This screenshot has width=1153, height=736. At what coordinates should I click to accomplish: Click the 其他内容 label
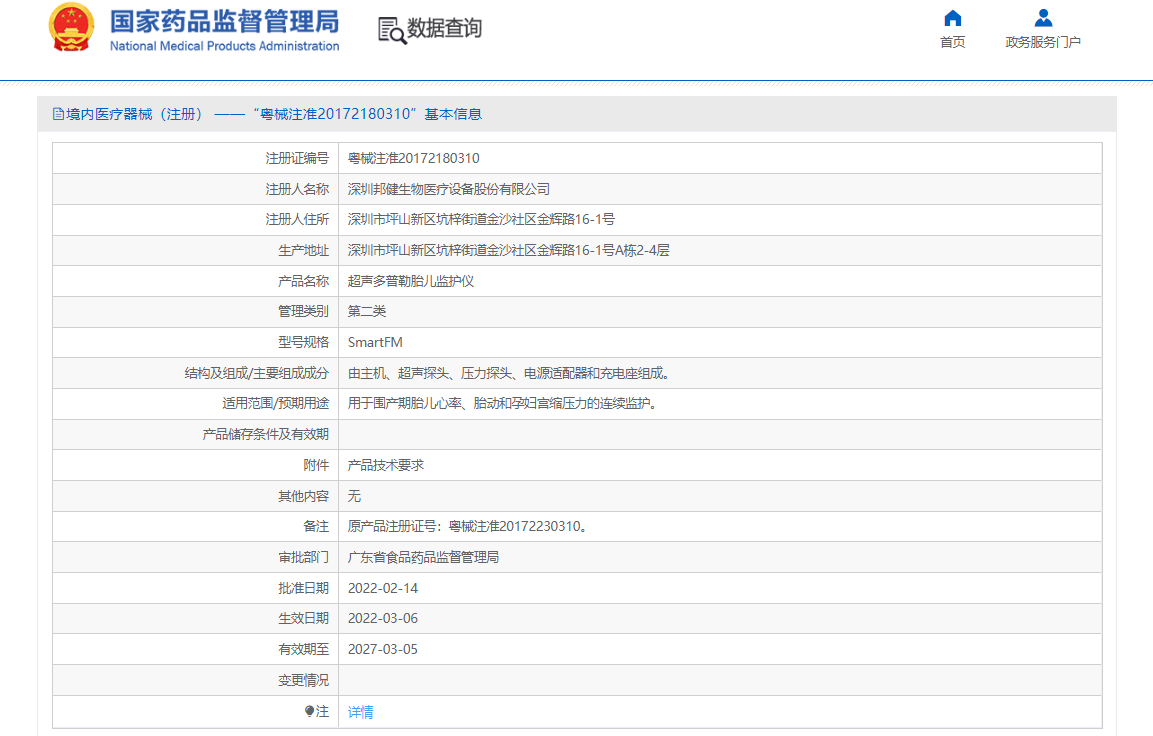[303, 496]
